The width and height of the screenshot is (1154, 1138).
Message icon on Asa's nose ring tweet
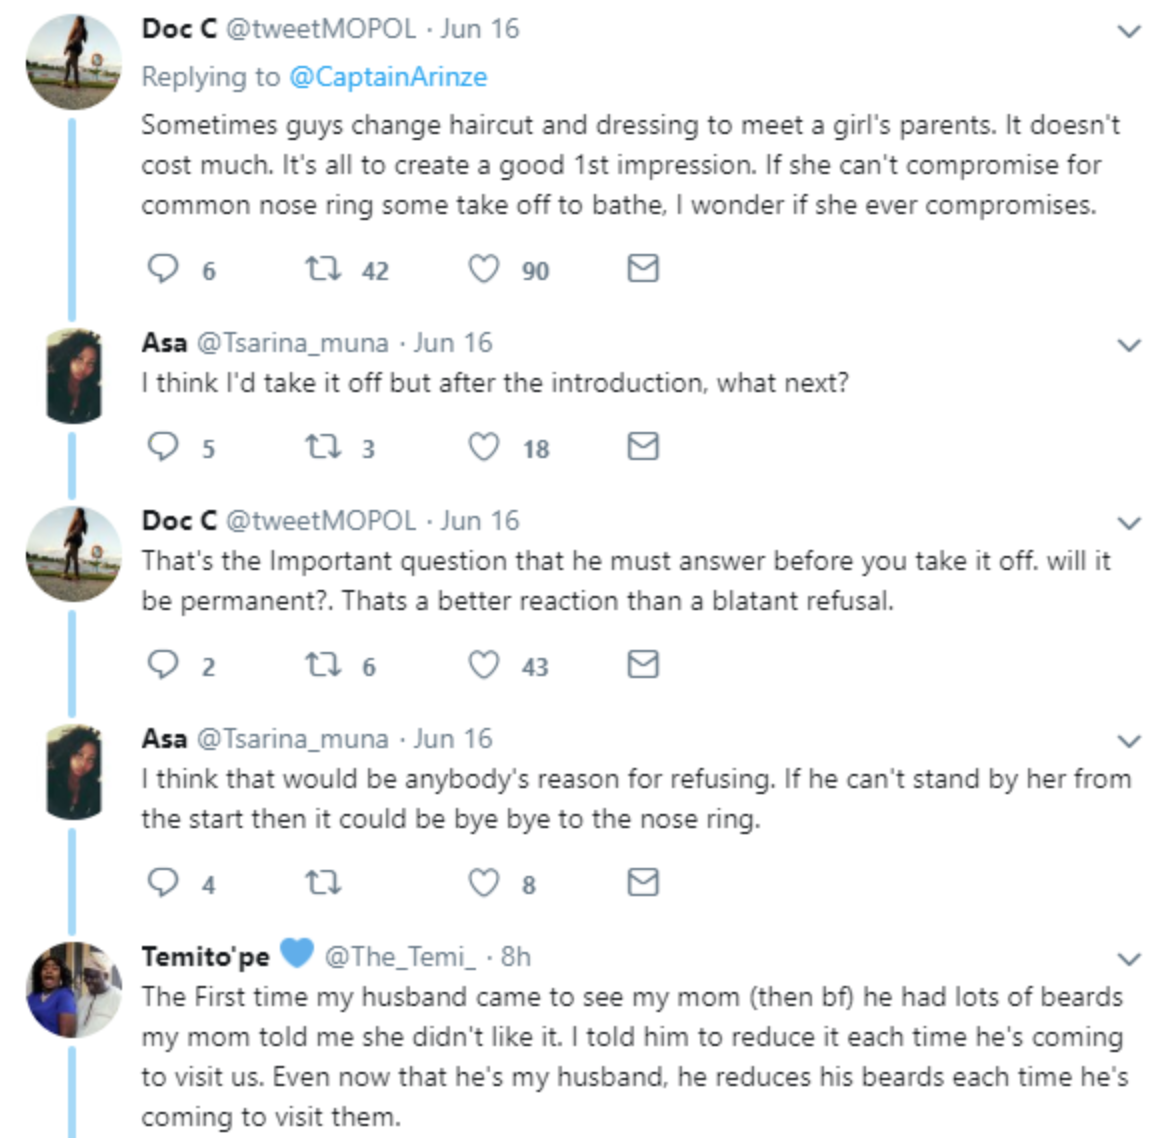click(x=642, y=882)
